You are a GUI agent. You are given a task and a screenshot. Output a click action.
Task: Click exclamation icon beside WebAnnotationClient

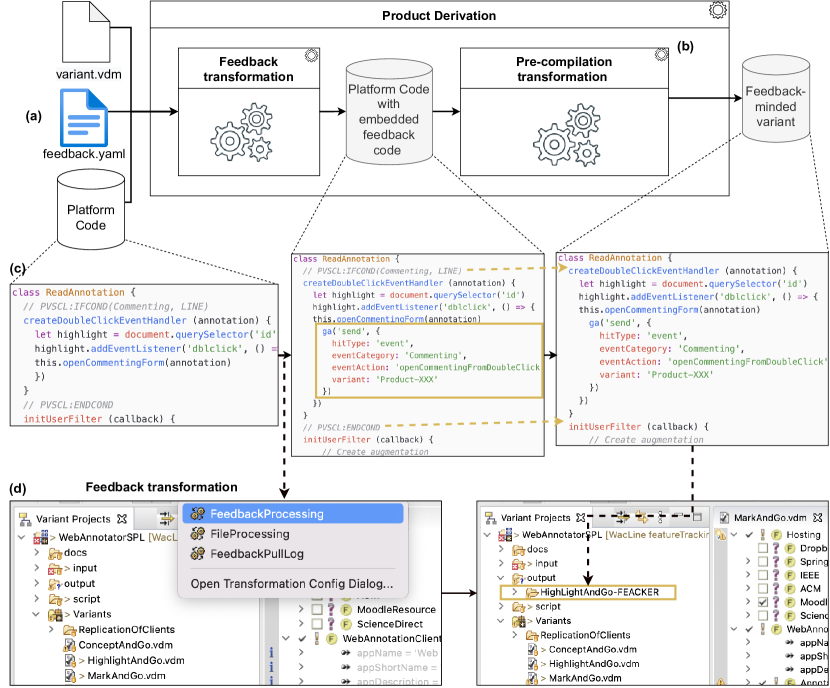(317, 638)
